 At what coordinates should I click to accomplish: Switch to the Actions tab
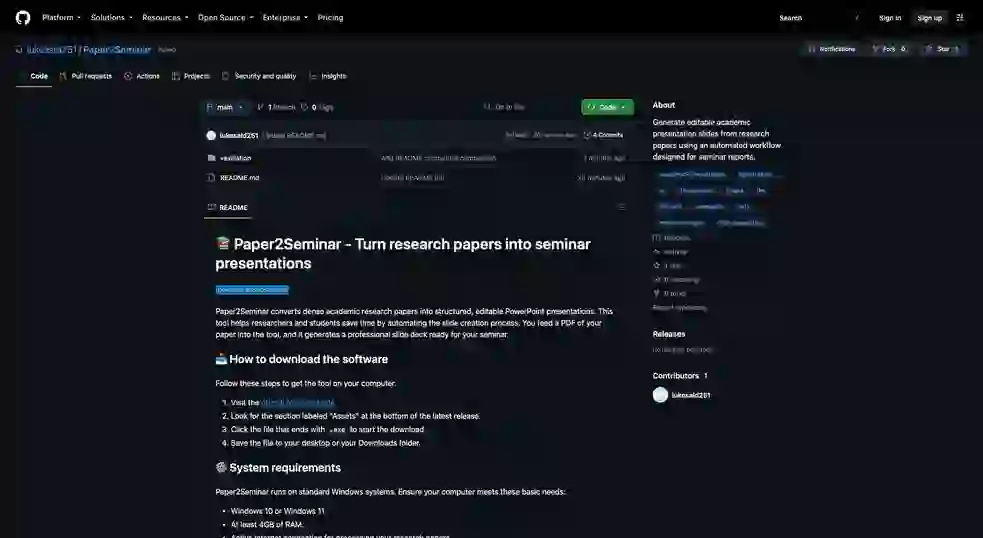click(142, 76)
